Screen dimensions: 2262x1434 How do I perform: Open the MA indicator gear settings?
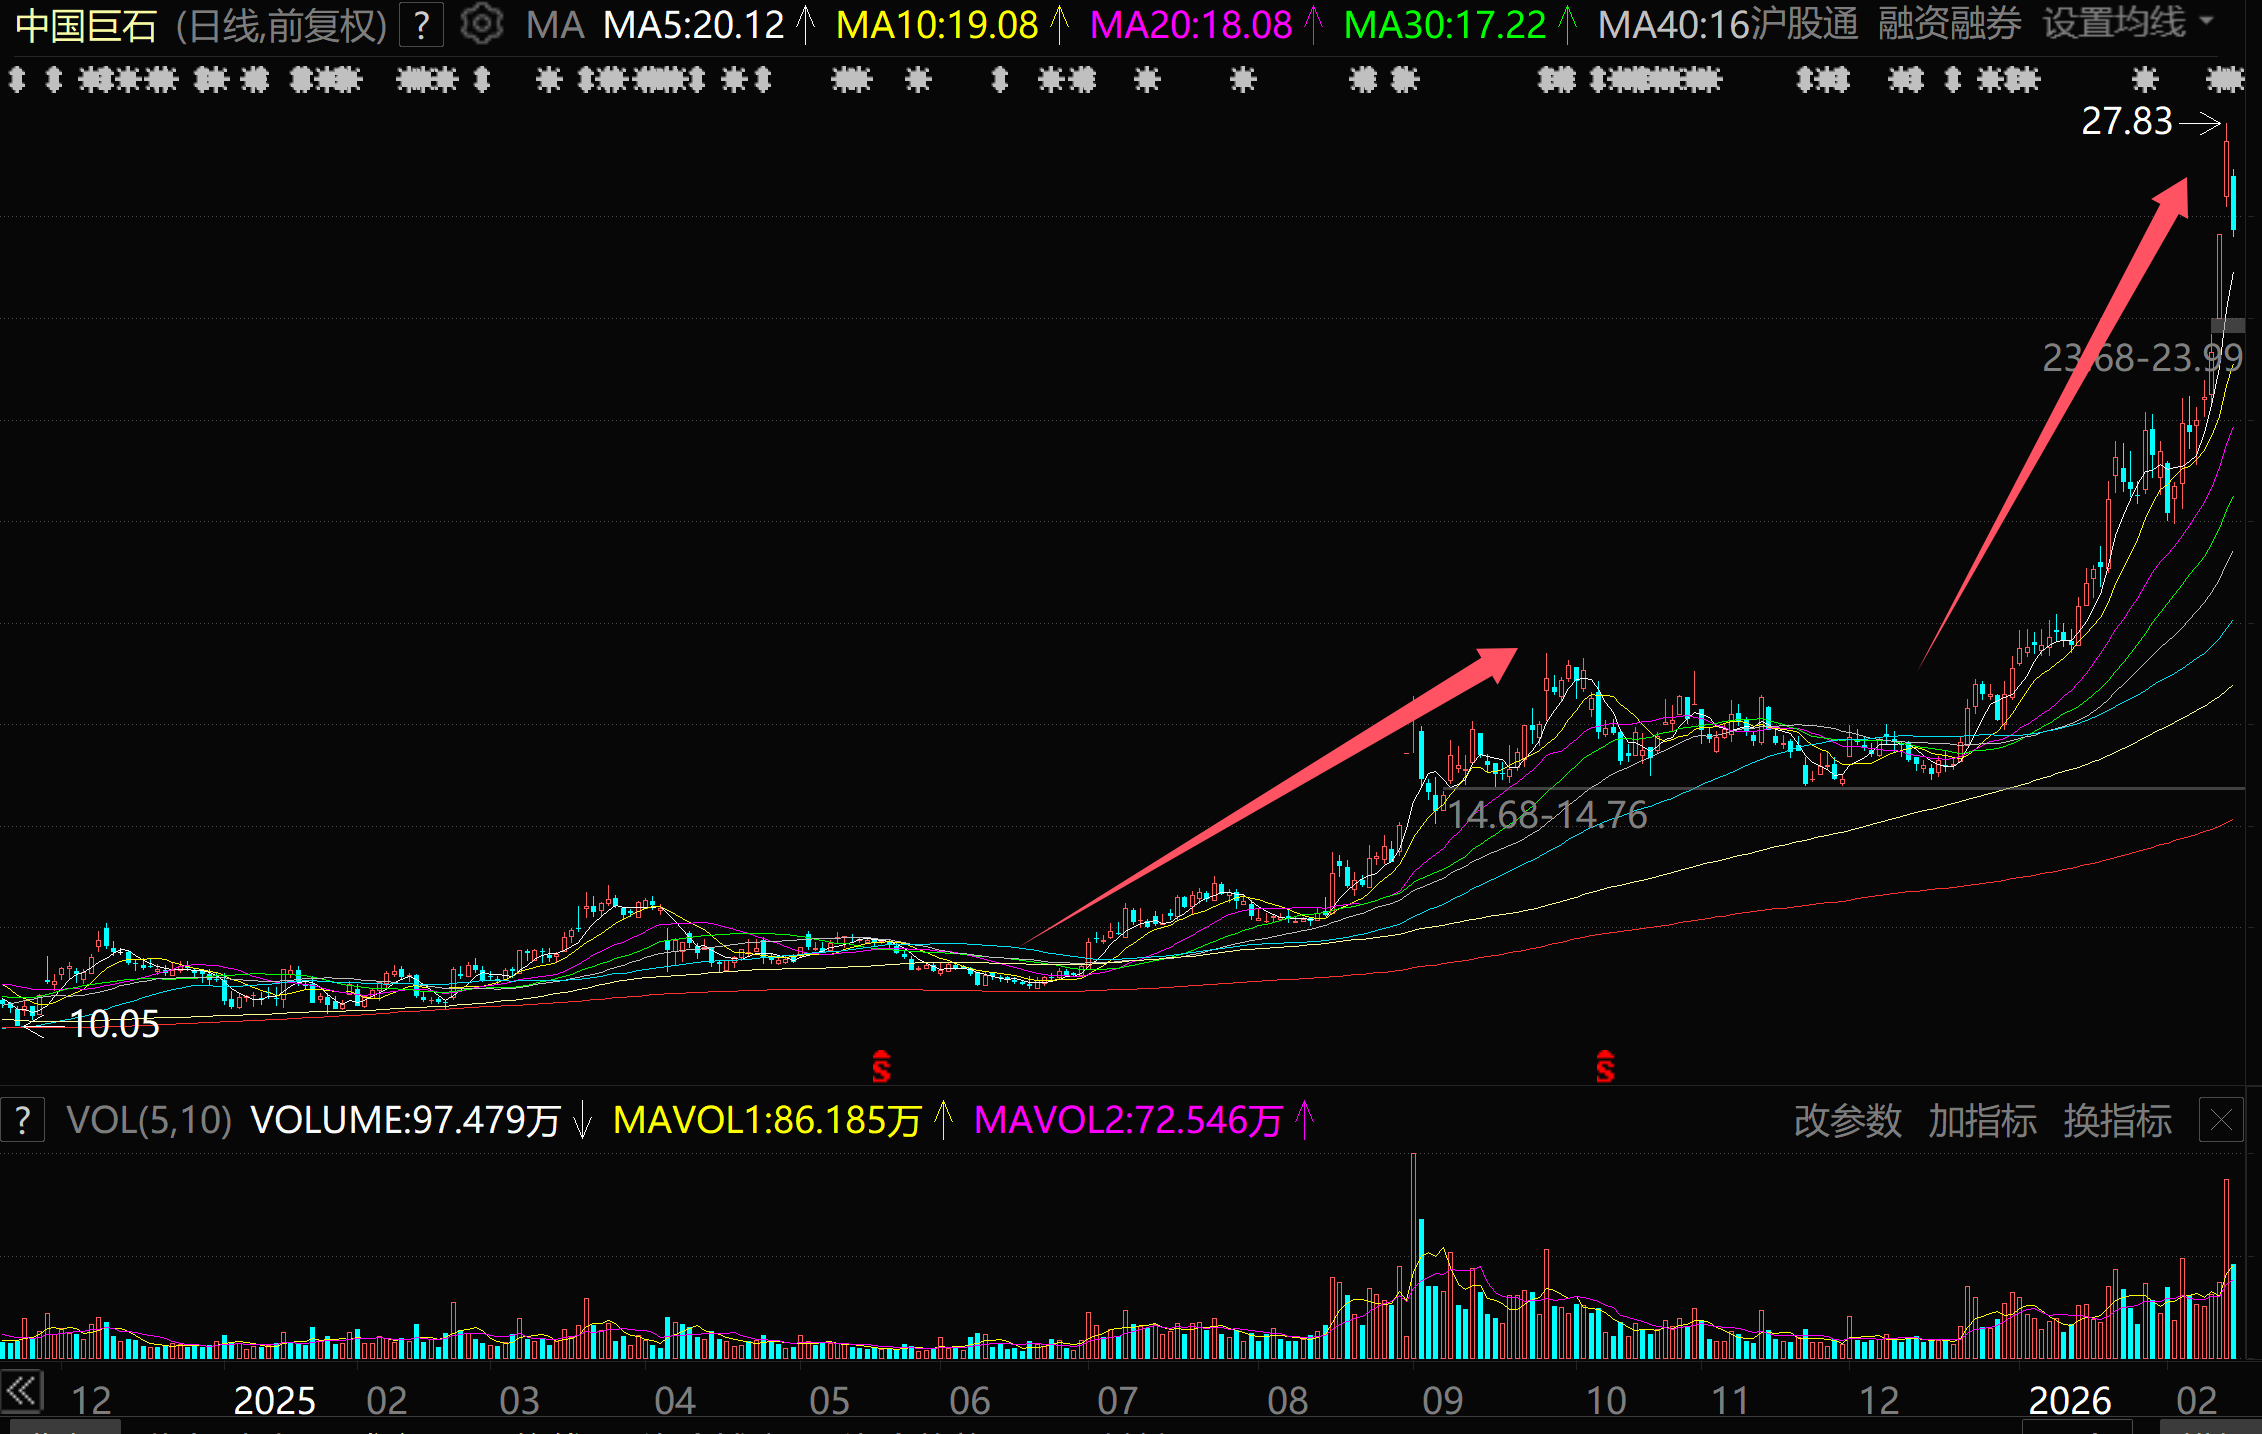tap(482, 24)
